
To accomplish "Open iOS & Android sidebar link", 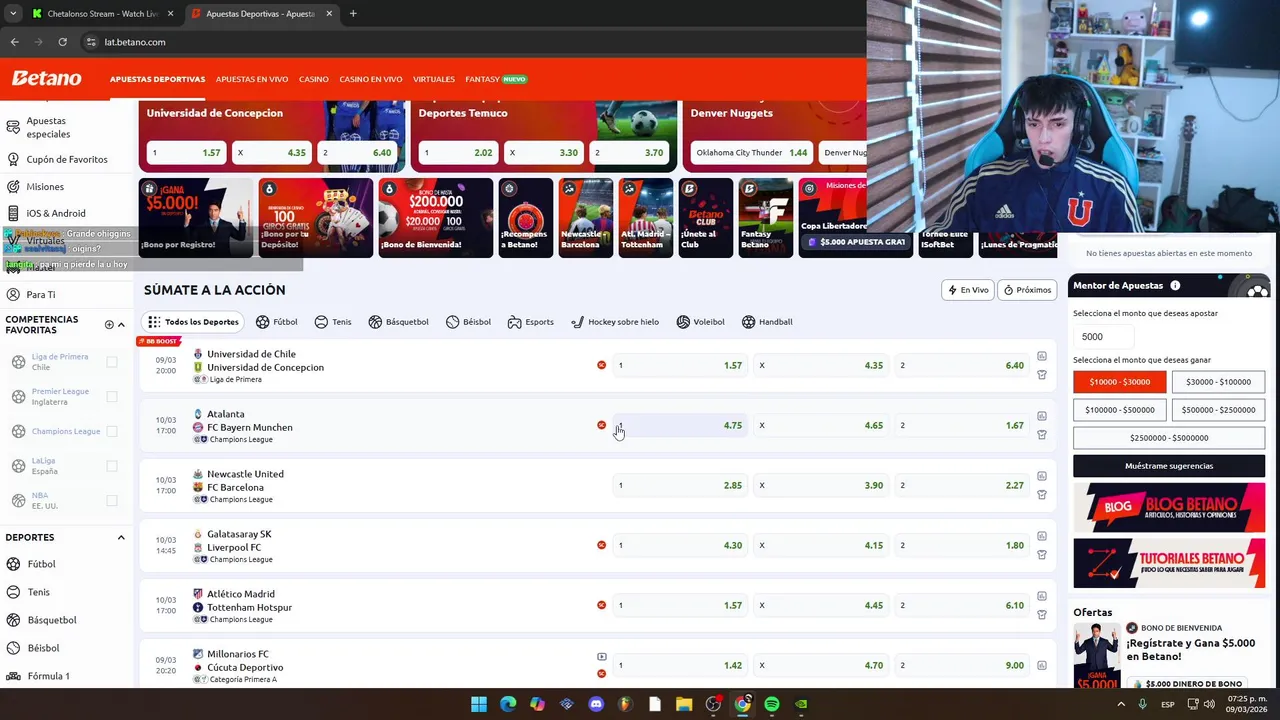I will (x=55, y=213).
